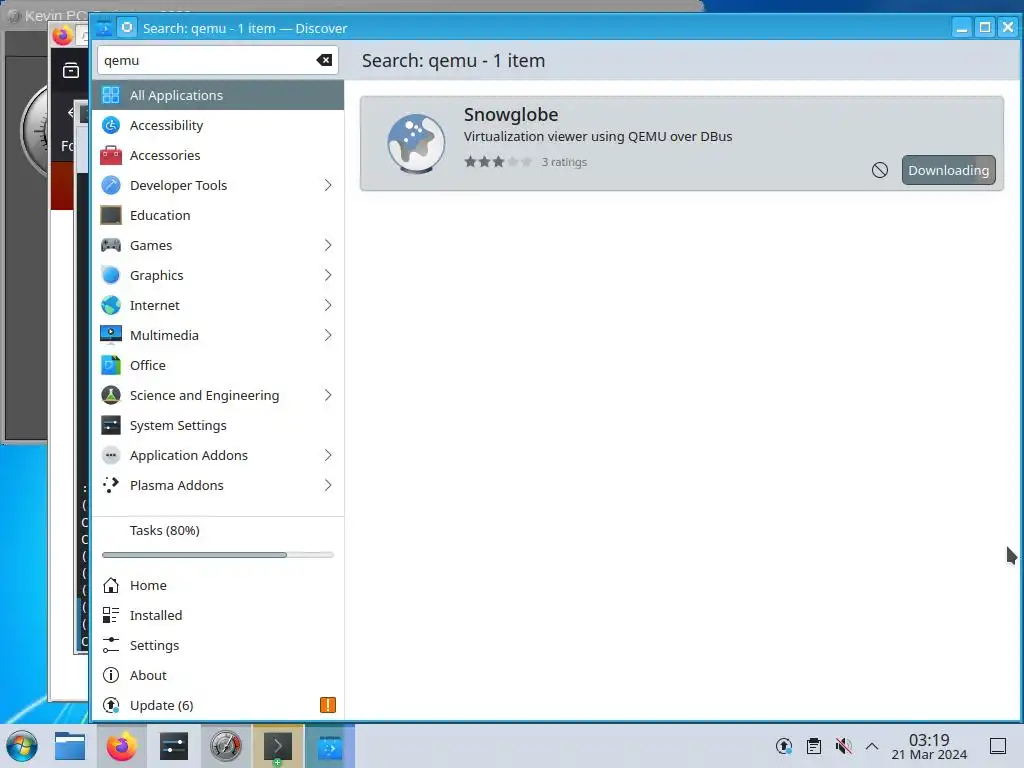Click the updates tray notifier icon
The image size is (1024, 768).
click(784, 746)
